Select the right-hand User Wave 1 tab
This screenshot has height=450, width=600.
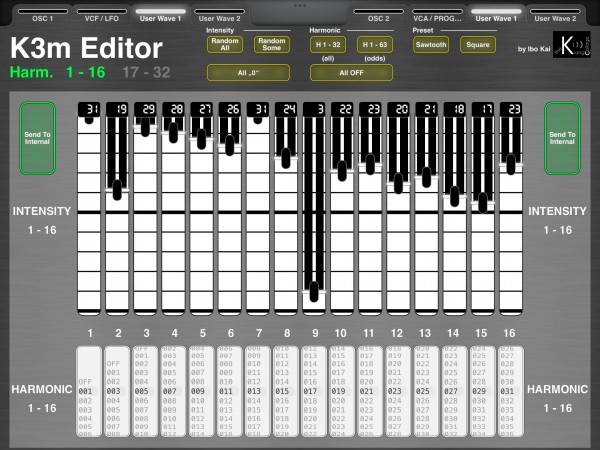pyautogui.click(x=496, y=16)
